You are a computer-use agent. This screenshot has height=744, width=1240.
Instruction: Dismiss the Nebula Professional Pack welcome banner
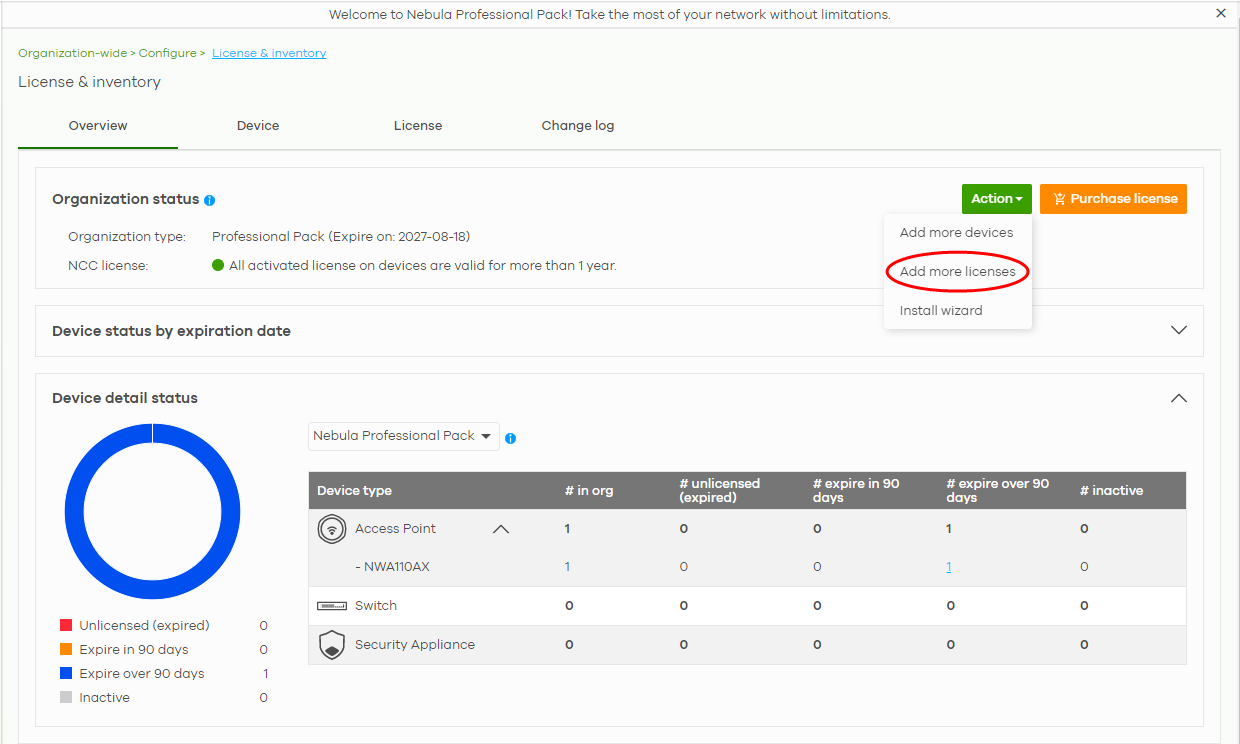(1221, 14)
